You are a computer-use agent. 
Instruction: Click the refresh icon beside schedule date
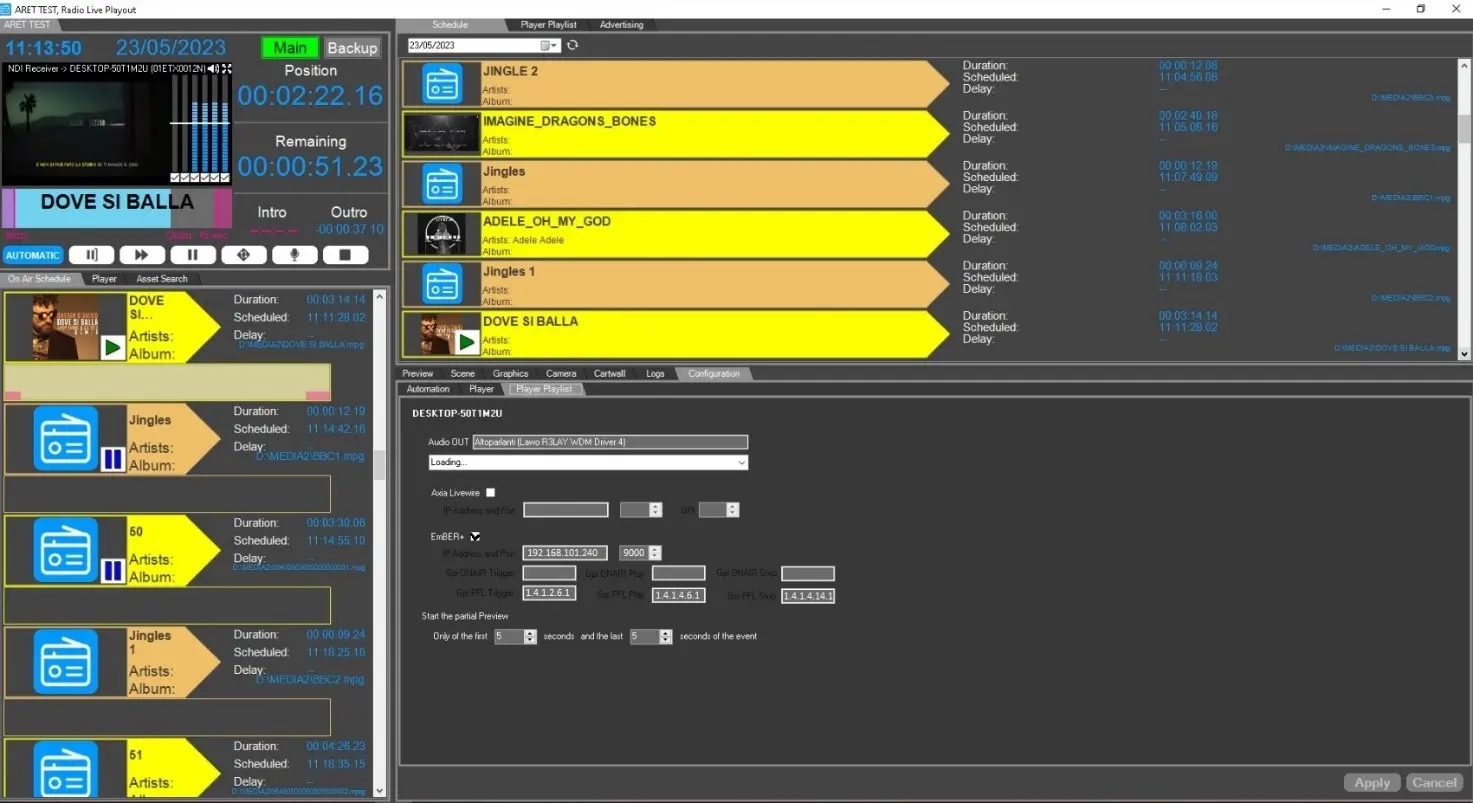tap(572, 45)
